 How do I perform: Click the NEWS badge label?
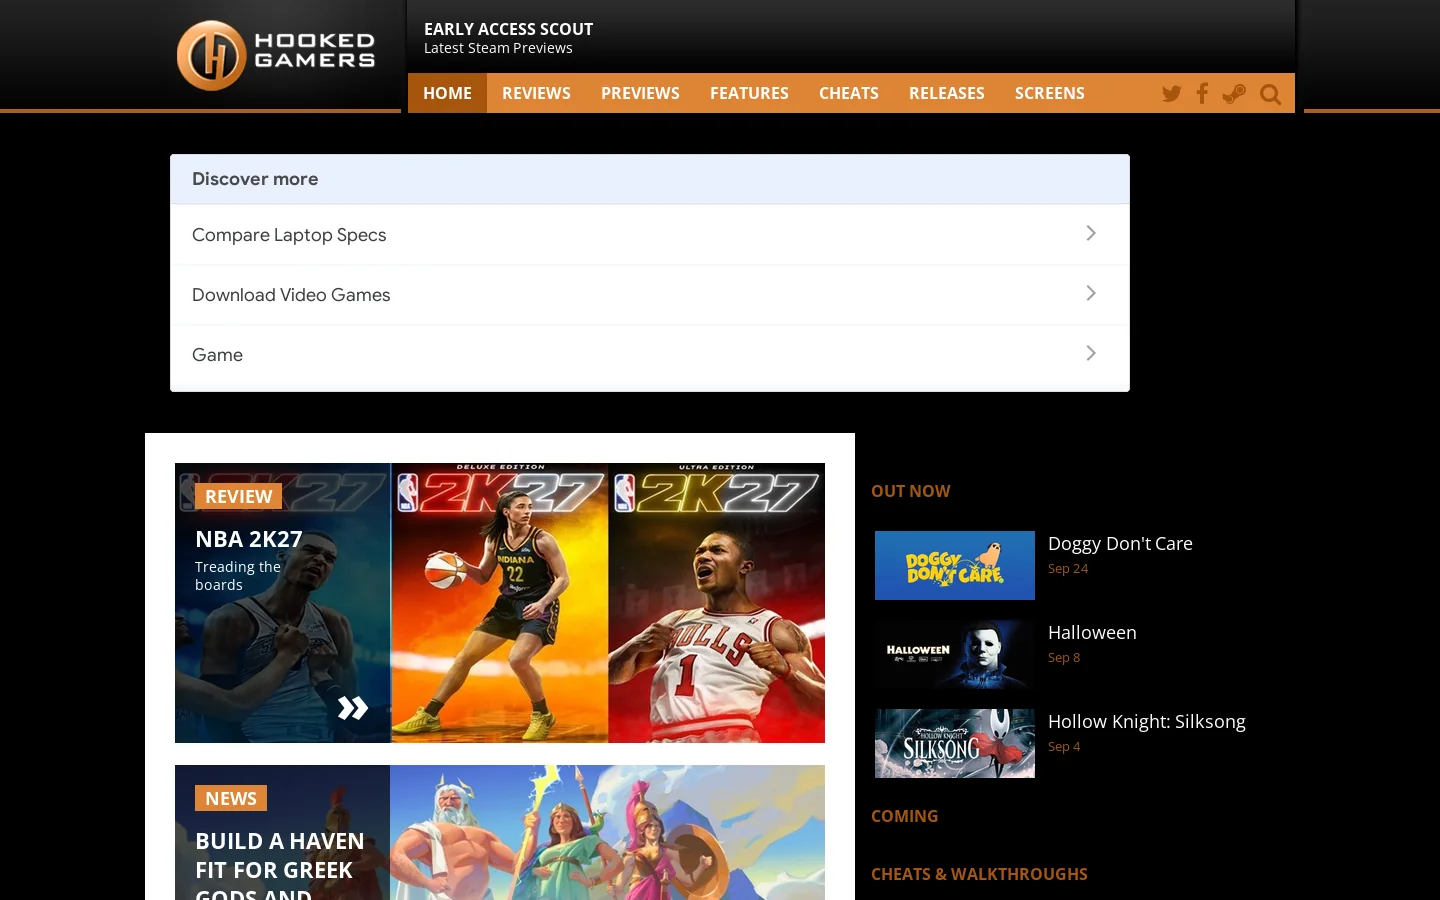point(231,798)
